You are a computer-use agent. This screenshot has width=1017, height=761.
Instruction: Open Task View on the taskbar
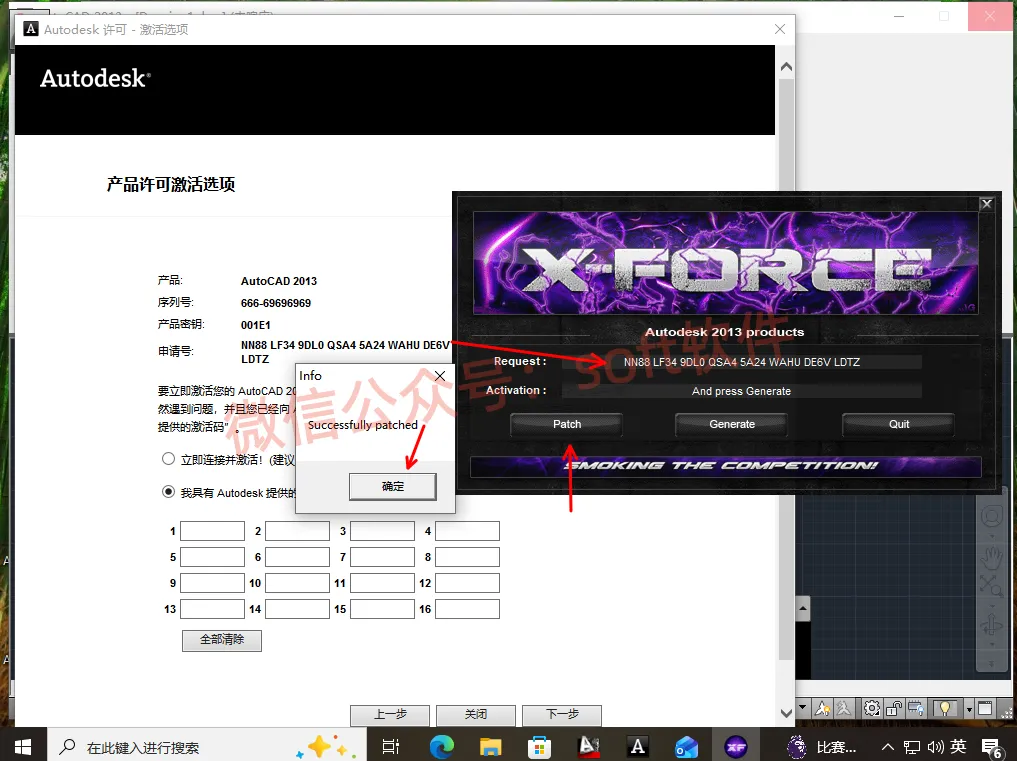point(390,747)
